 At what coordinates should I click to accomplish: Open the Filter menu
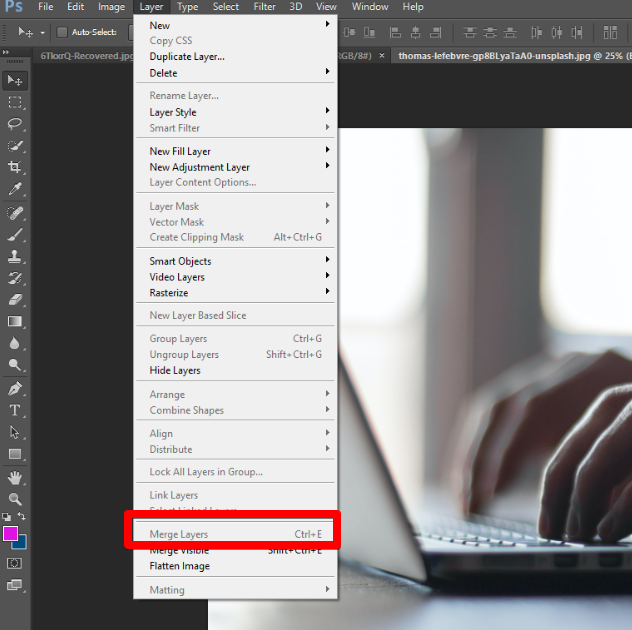(x=264, y=7)
